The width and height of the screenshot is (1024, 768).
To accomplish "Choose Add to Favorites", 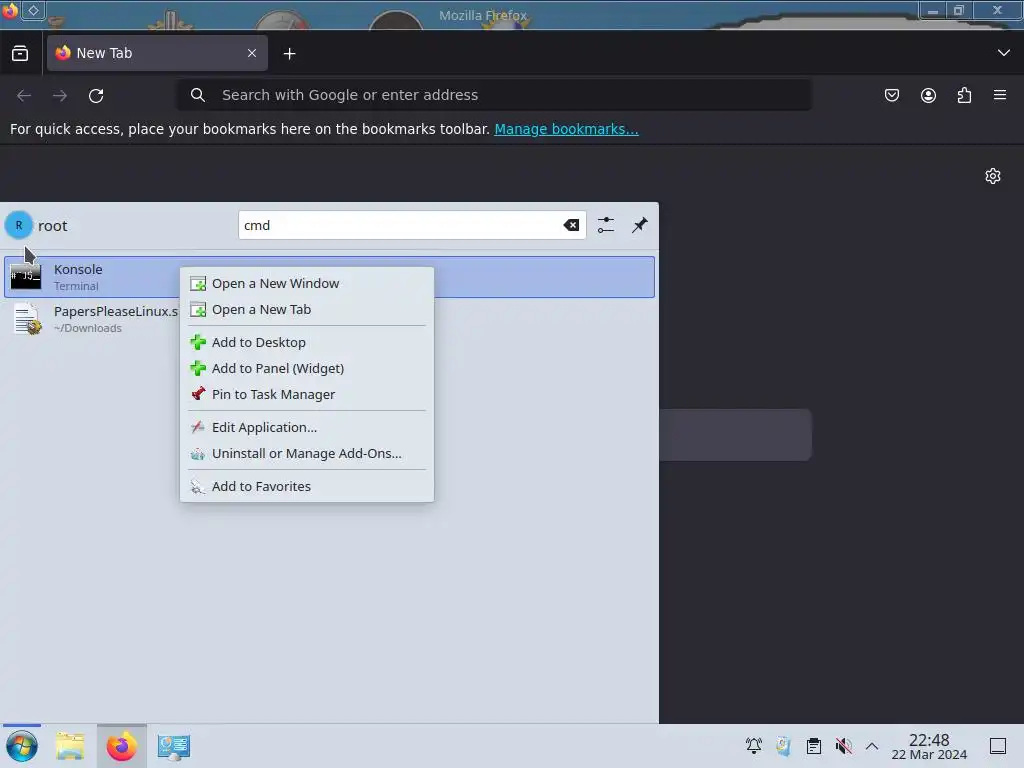I will click(307, 487).
